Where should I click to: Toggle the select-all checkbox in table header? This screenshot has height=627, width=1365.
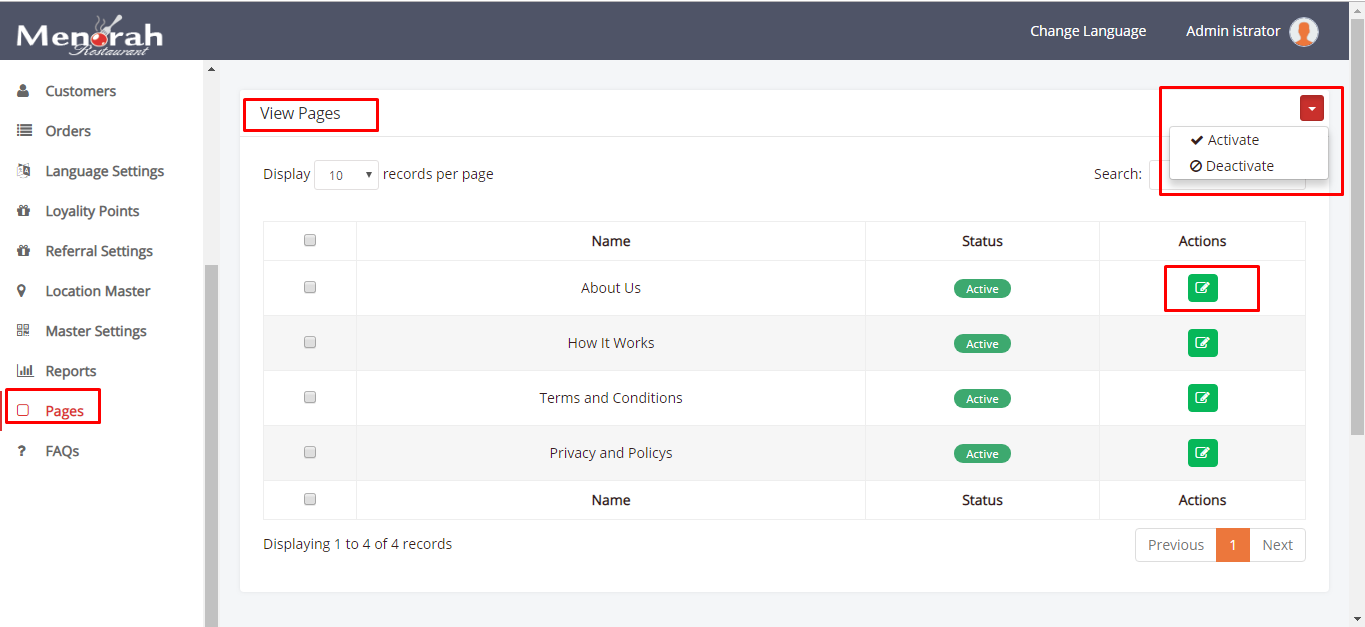coord(310,240)
